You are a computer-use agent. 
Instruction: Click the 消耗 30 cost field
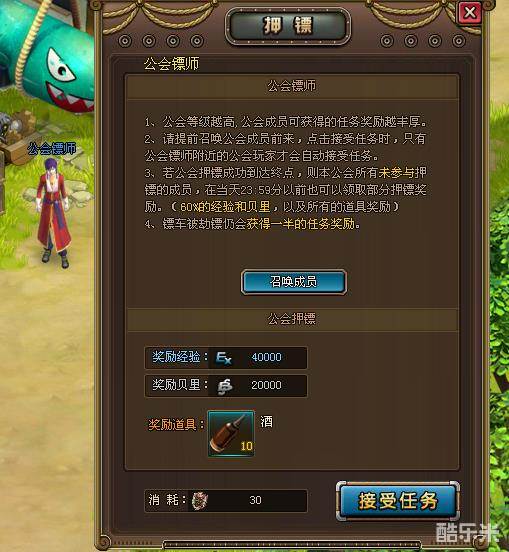226,500
